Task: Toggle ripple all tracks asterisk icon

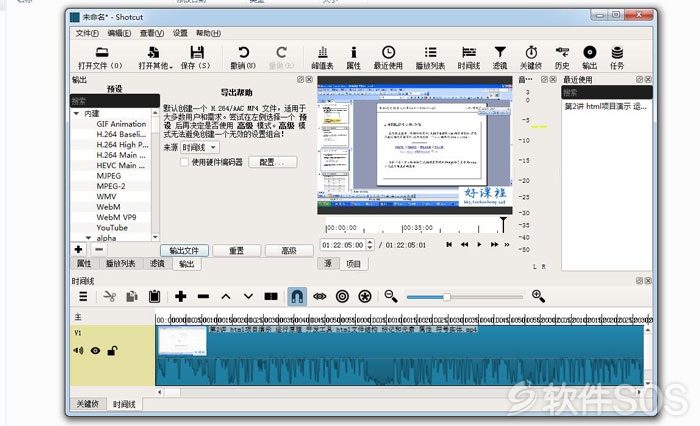Action: pos(365,297)
